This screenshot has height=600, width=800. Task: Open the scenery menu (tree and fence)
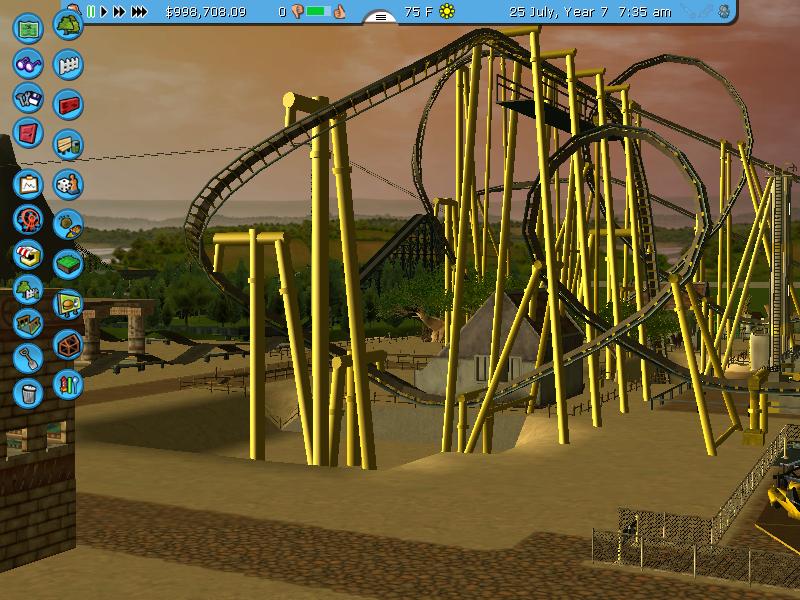[x=28, y=289]
